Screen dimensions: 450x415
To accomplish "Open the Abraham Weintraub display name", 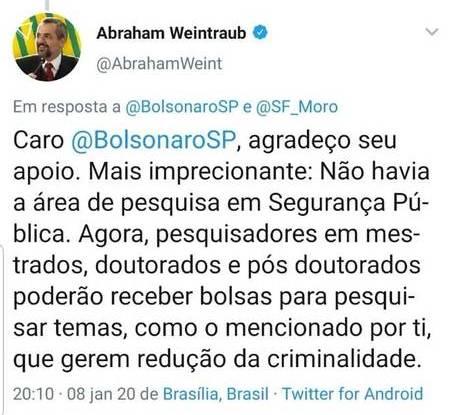I will 171,33.
